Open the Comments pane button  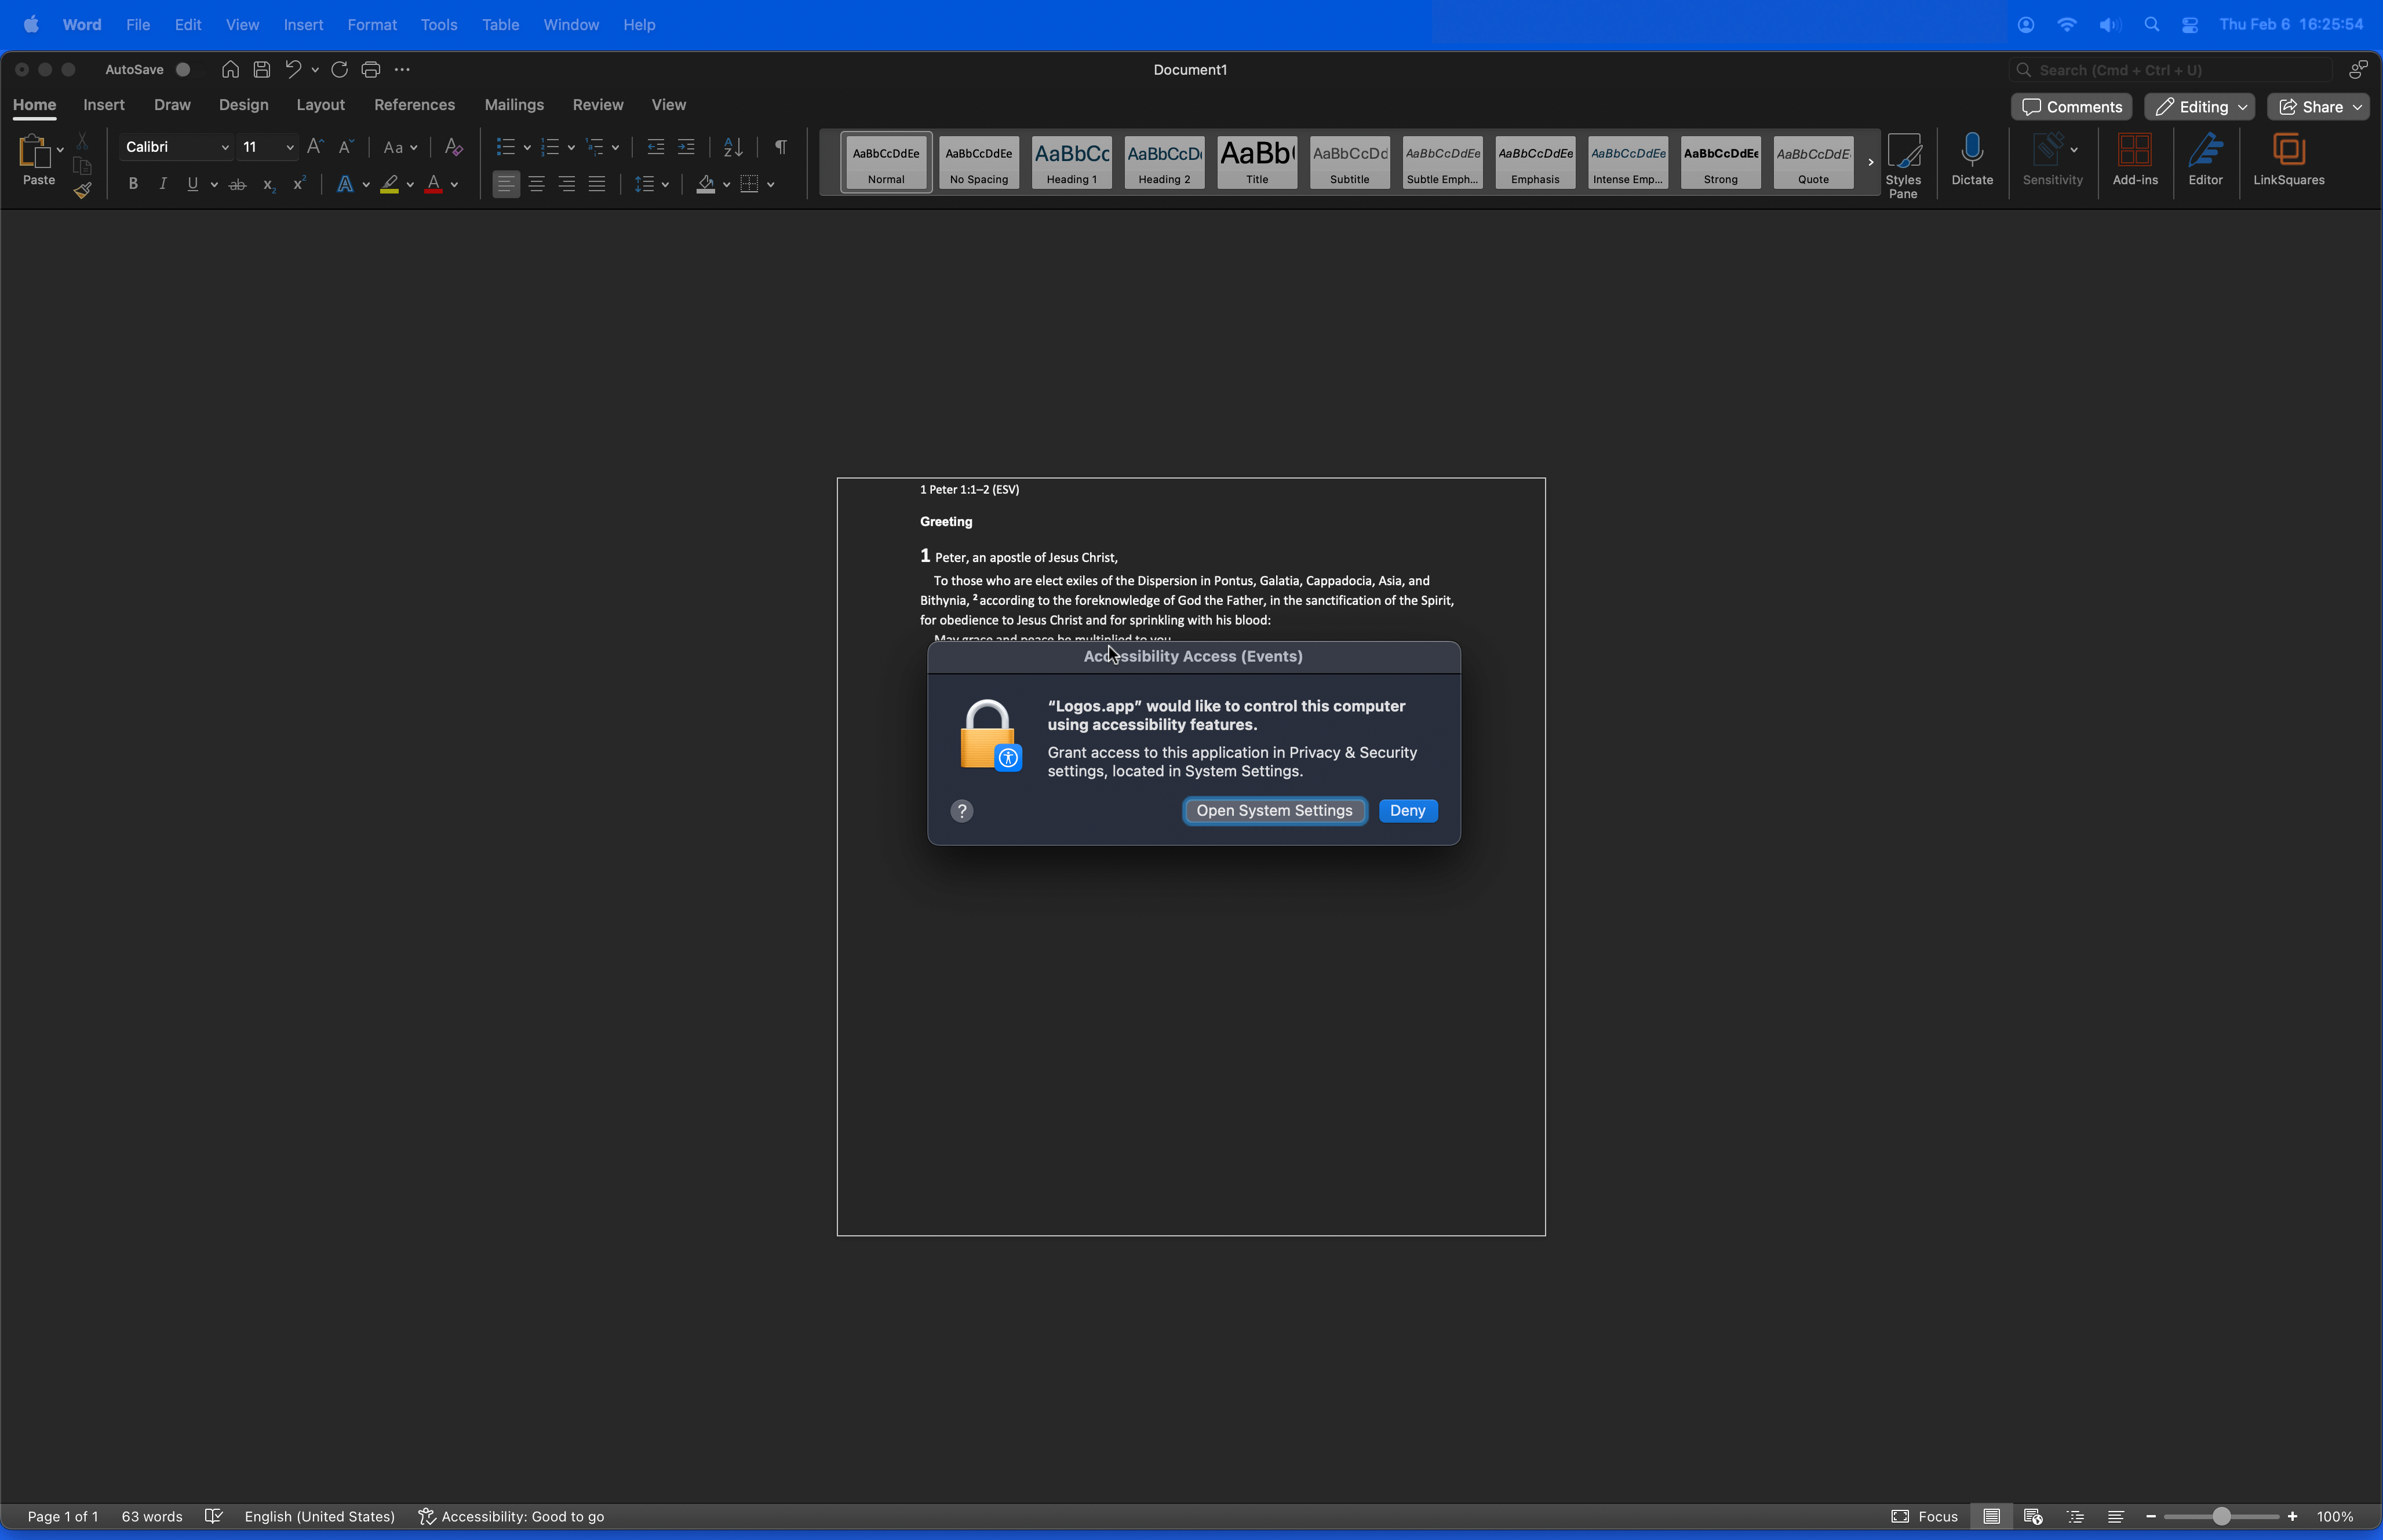(x=2072, y=107)
